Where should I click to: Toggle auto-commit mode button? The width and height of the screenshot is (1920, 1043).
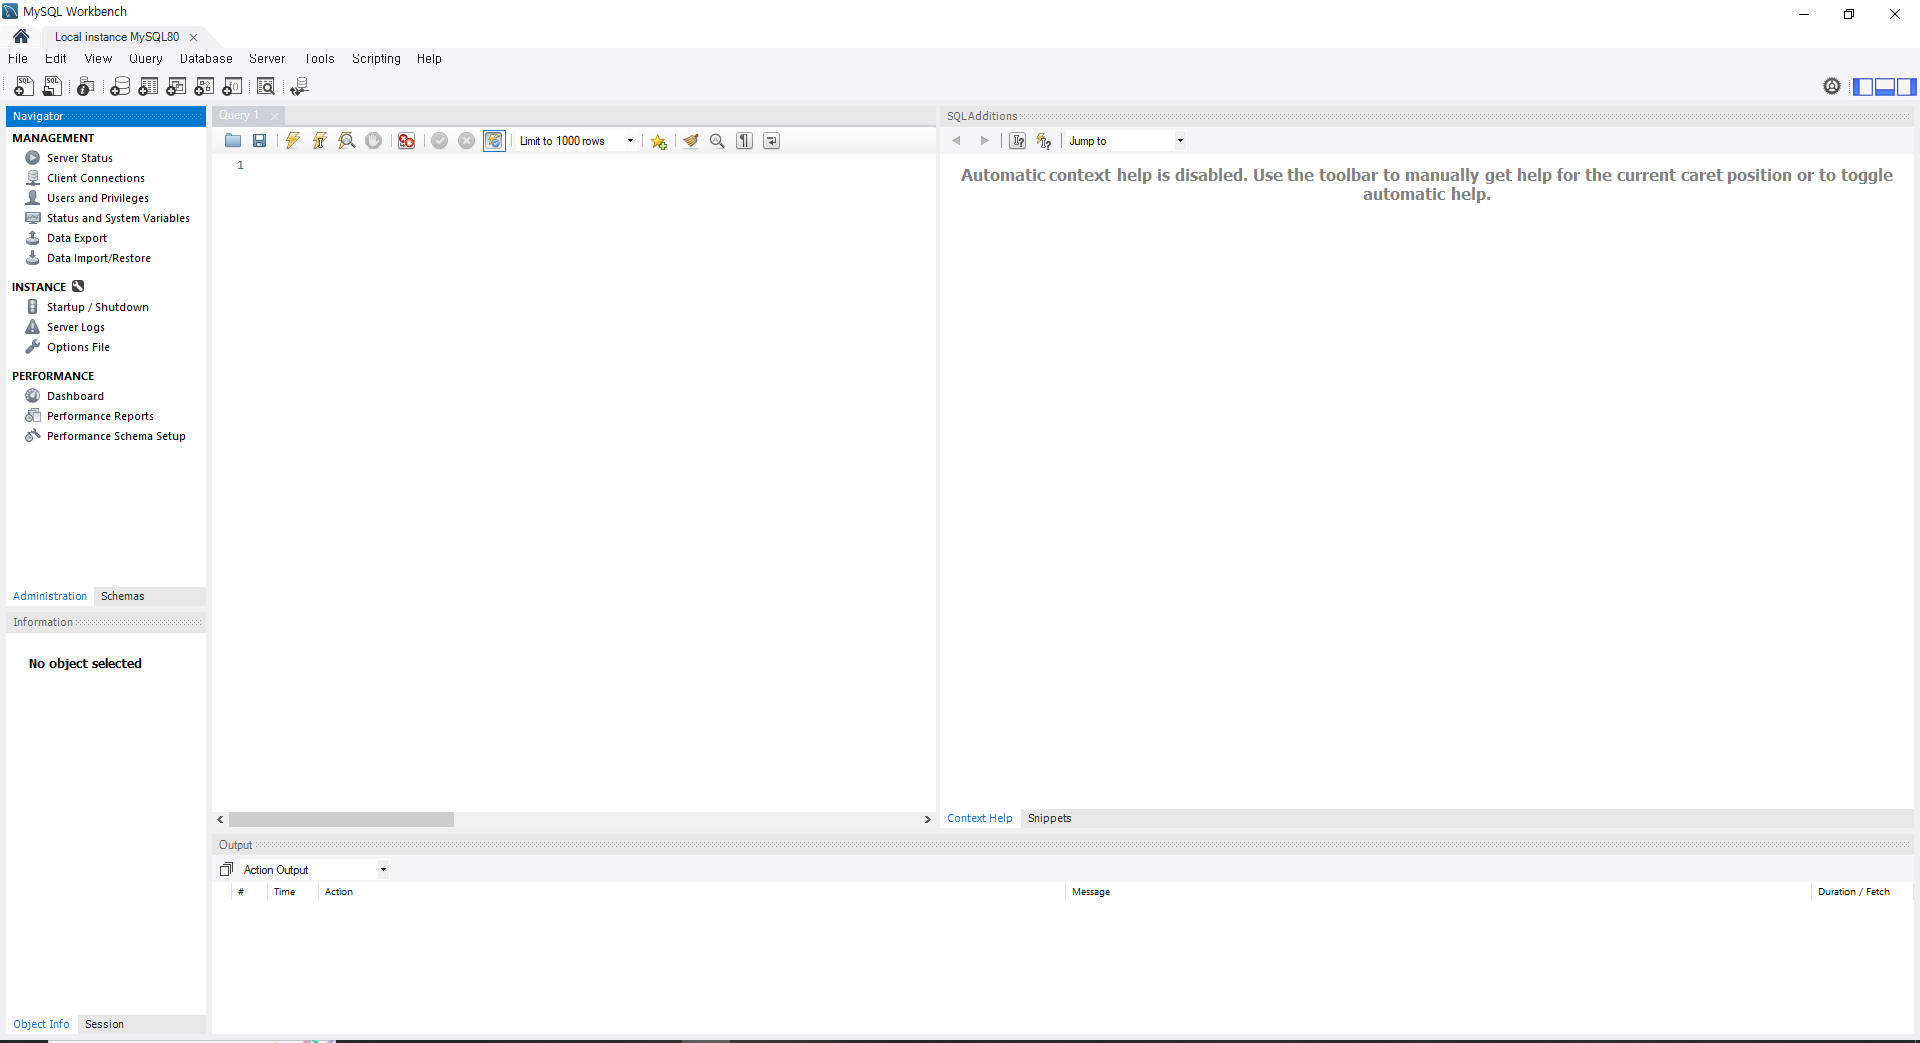click(494, 141)
